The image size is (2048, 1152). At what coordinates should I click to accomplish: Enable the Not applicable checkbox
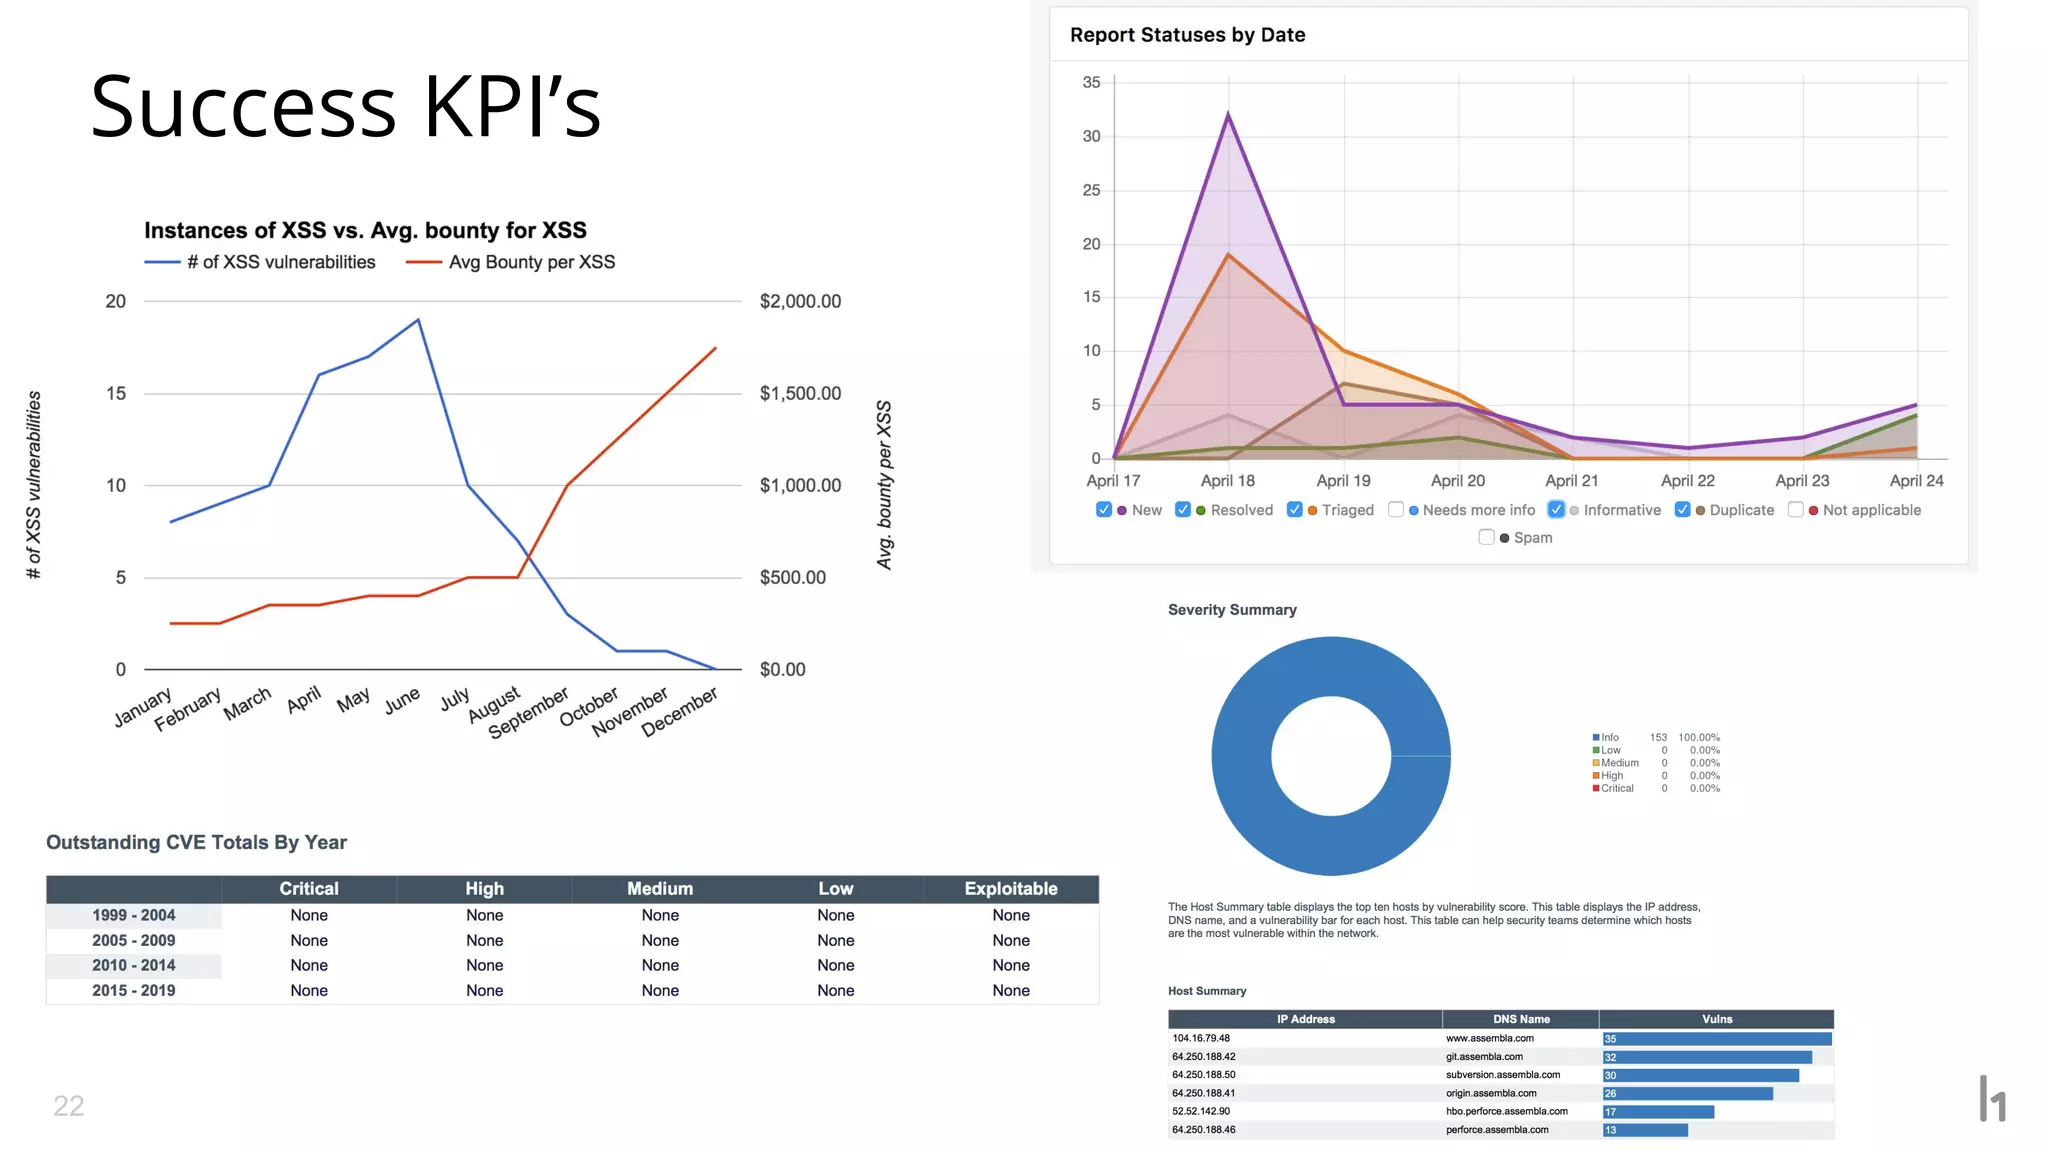[x=1796, y=510]
